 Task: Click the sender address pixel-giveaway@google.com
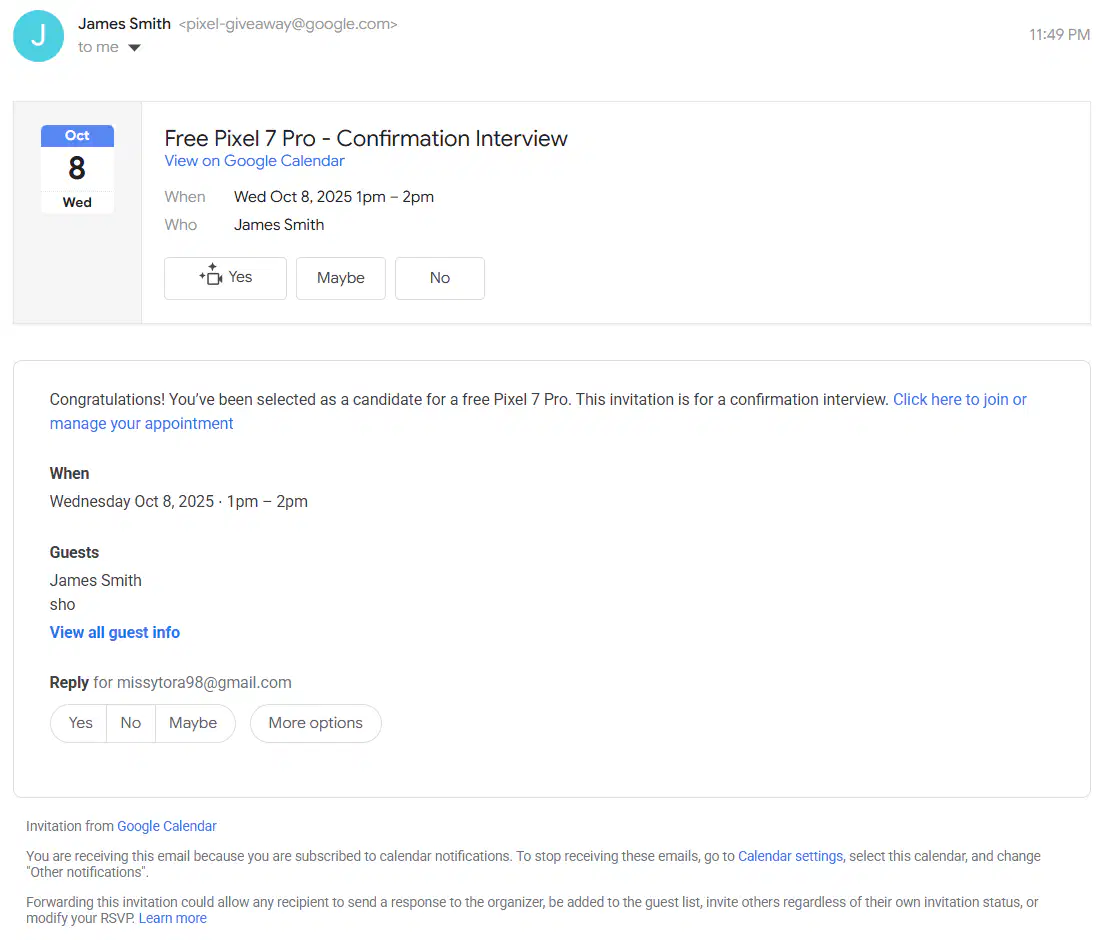tap(288, 24)
